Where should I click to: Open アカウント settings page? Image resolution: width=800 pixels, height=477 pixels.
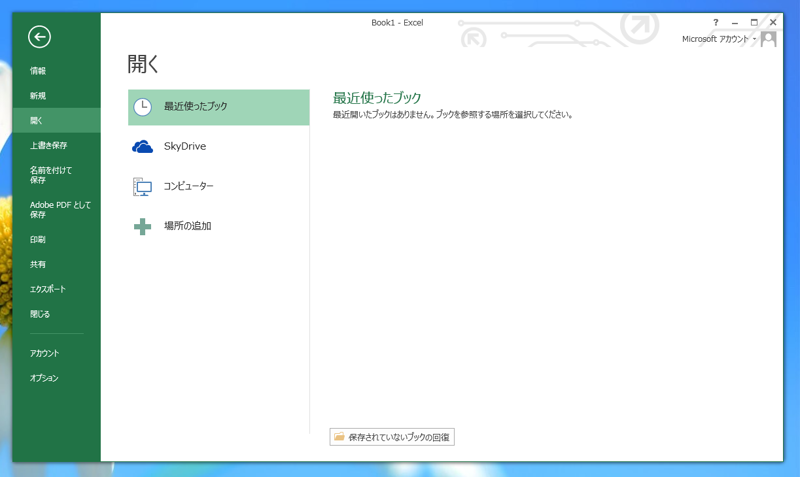[57, 354]
